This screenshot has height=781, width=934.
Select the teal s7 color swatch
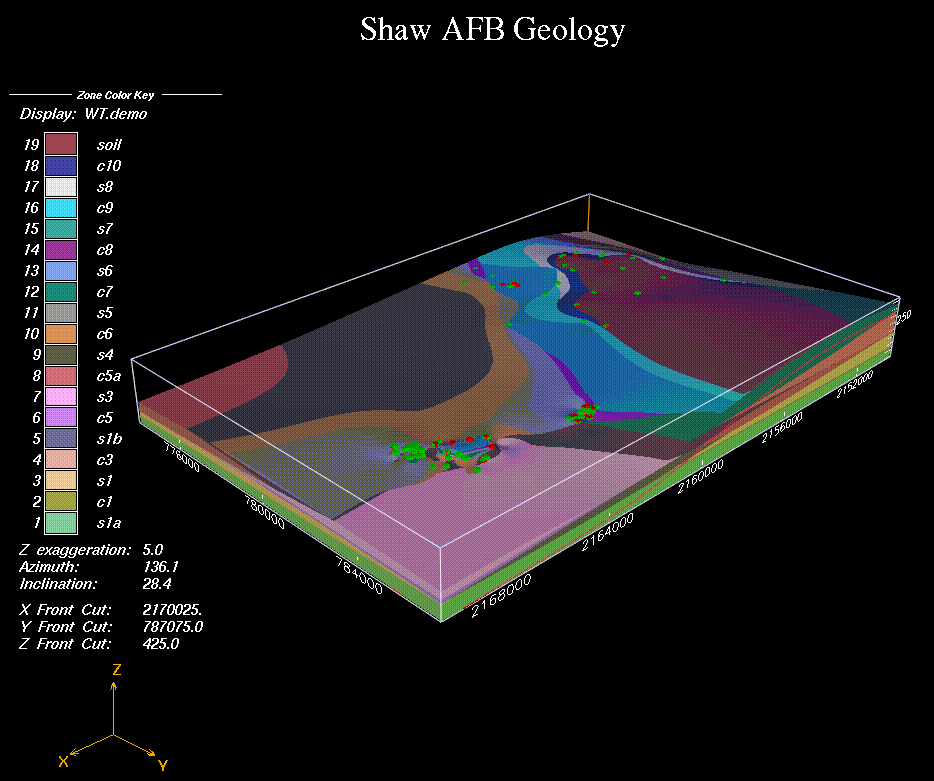coord(61,229)
